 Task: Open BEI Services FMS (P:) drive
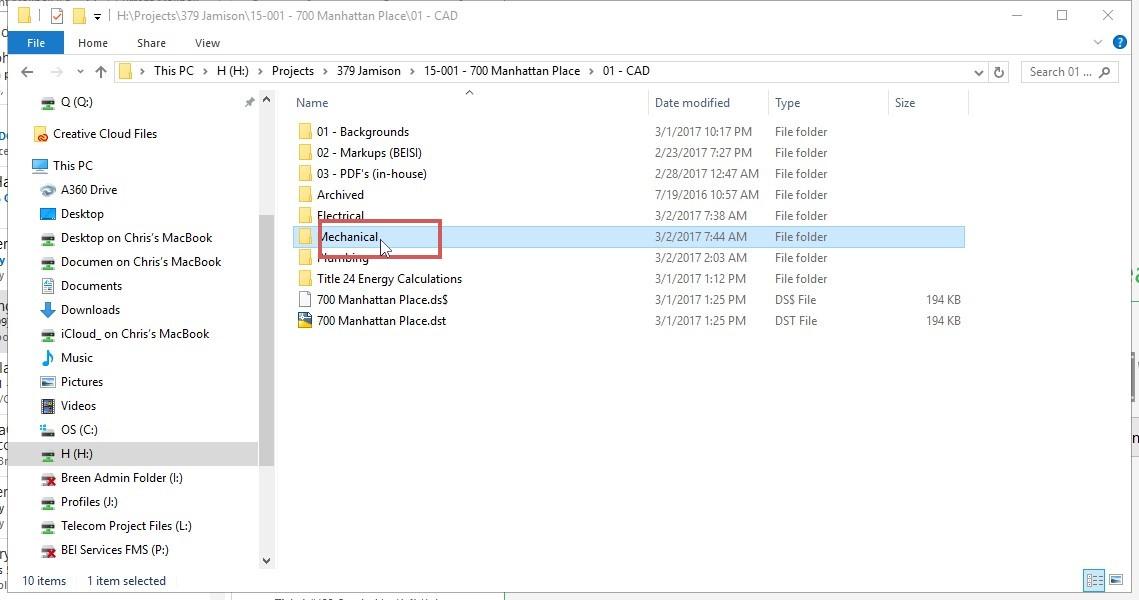pos(114,549)
